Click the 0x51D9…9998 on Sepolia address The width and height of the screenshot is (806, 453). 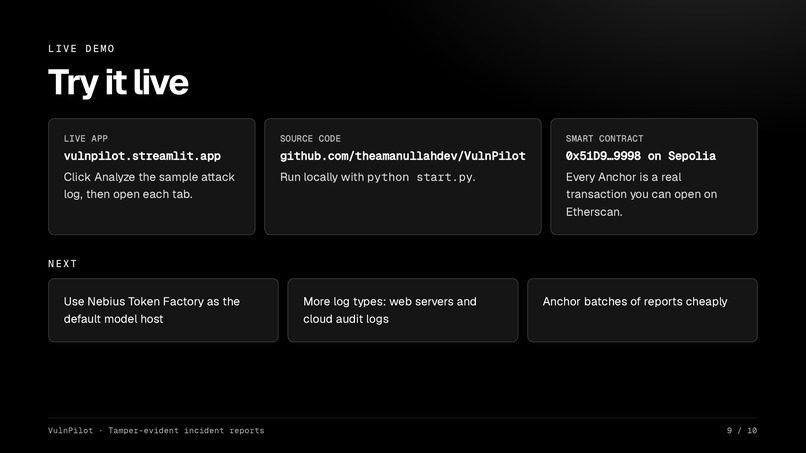(640, 156)
